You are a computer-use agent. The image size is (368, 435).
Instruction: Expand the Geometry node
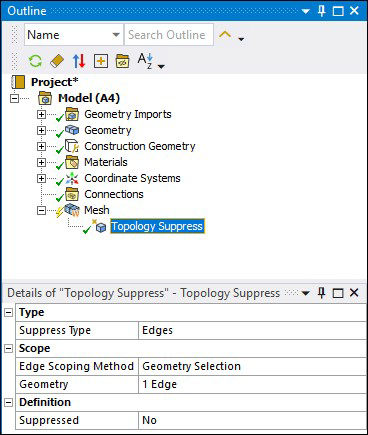coord(41,130)
